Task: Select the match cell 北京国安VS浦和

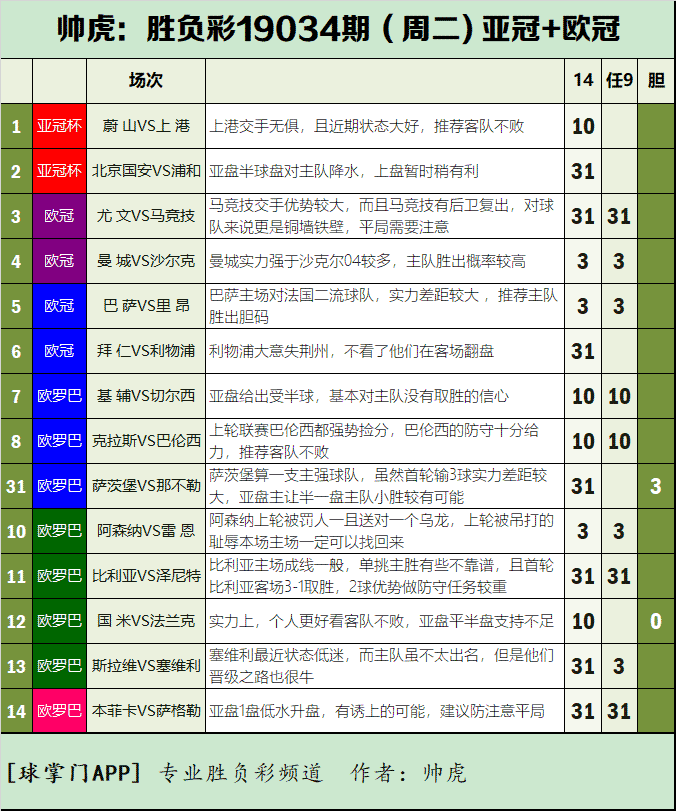Action: (146, 171)
